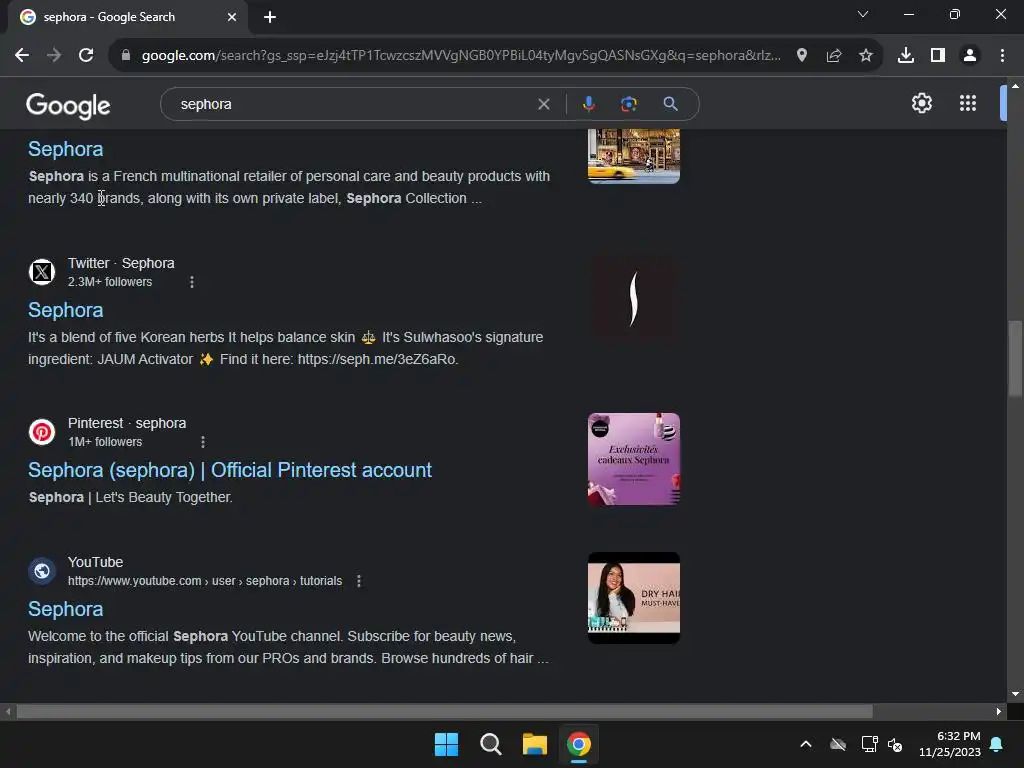This screenshot has width=1024, height=768.
Task: Open Chrome profile menu
Action: [x=970, y=56]
